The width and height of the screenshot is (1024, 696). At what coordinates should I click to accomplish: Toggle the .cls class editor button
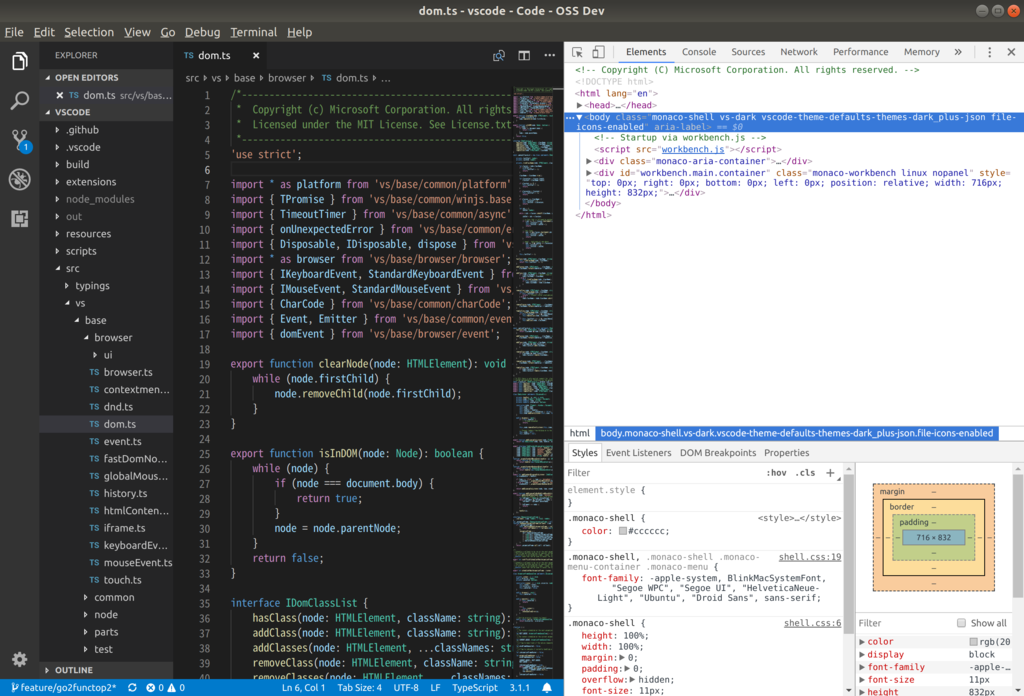coord(805,473)
